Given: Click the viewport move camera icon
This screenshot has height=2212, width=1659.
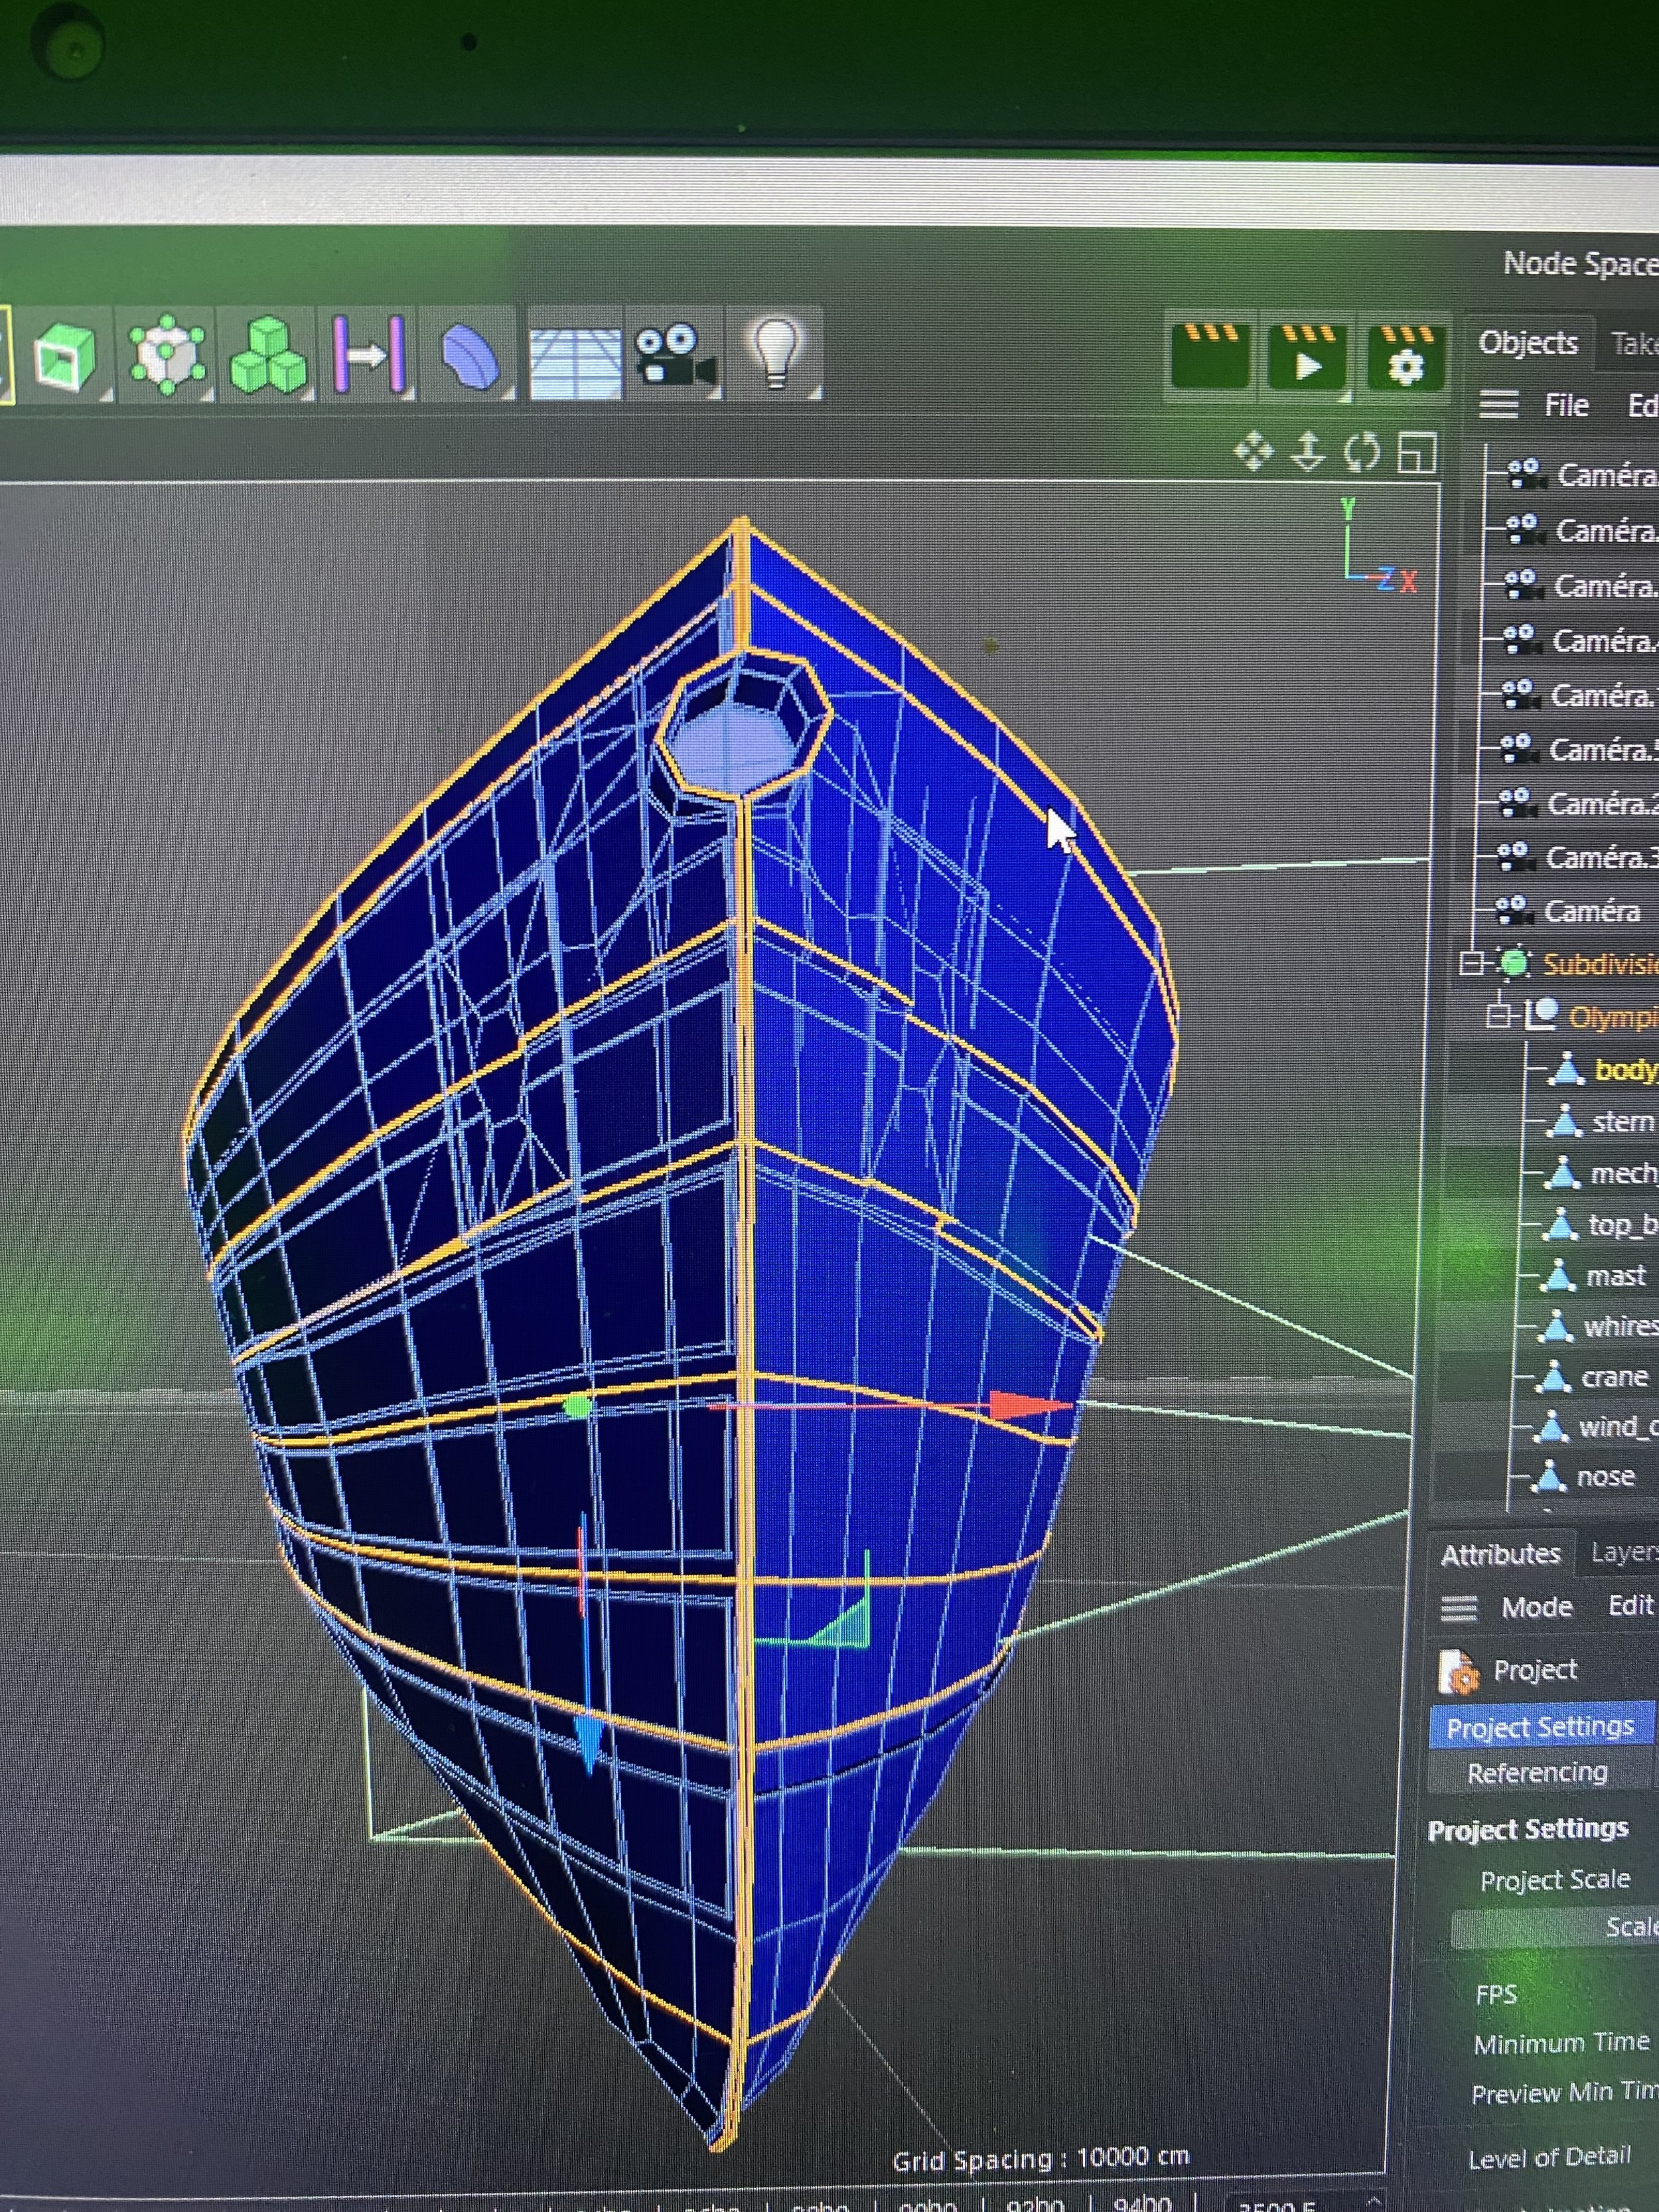Looking at the screenshot, I should (1254, 452).
